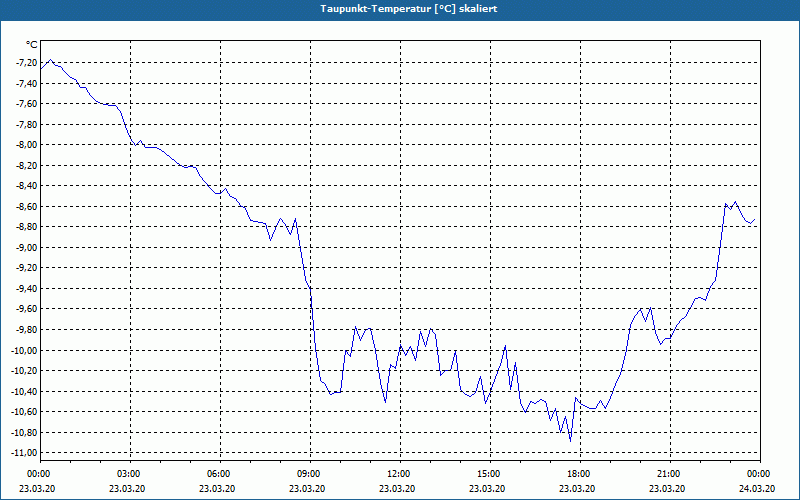This screenshot has height=500, width=800.
Task: Click the -10,80 y-axis label
Action: [25, 433]
